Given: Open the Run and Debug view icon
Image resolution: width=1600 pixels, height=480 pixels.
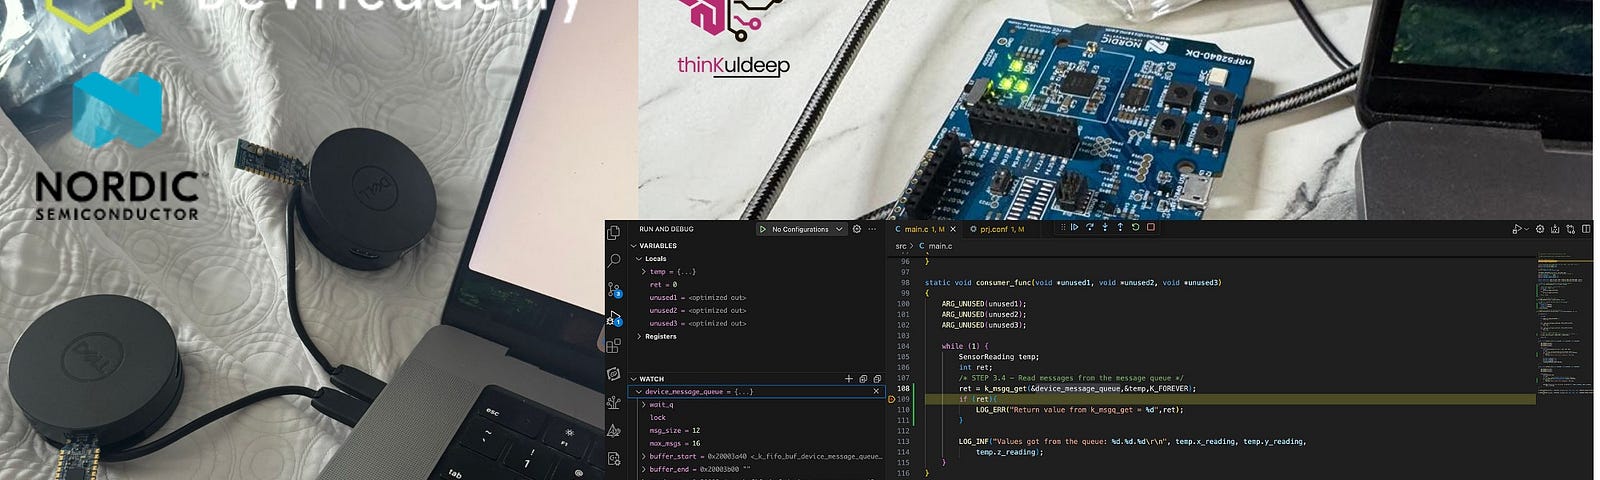Looking at the screenshot, I should 613,318.
